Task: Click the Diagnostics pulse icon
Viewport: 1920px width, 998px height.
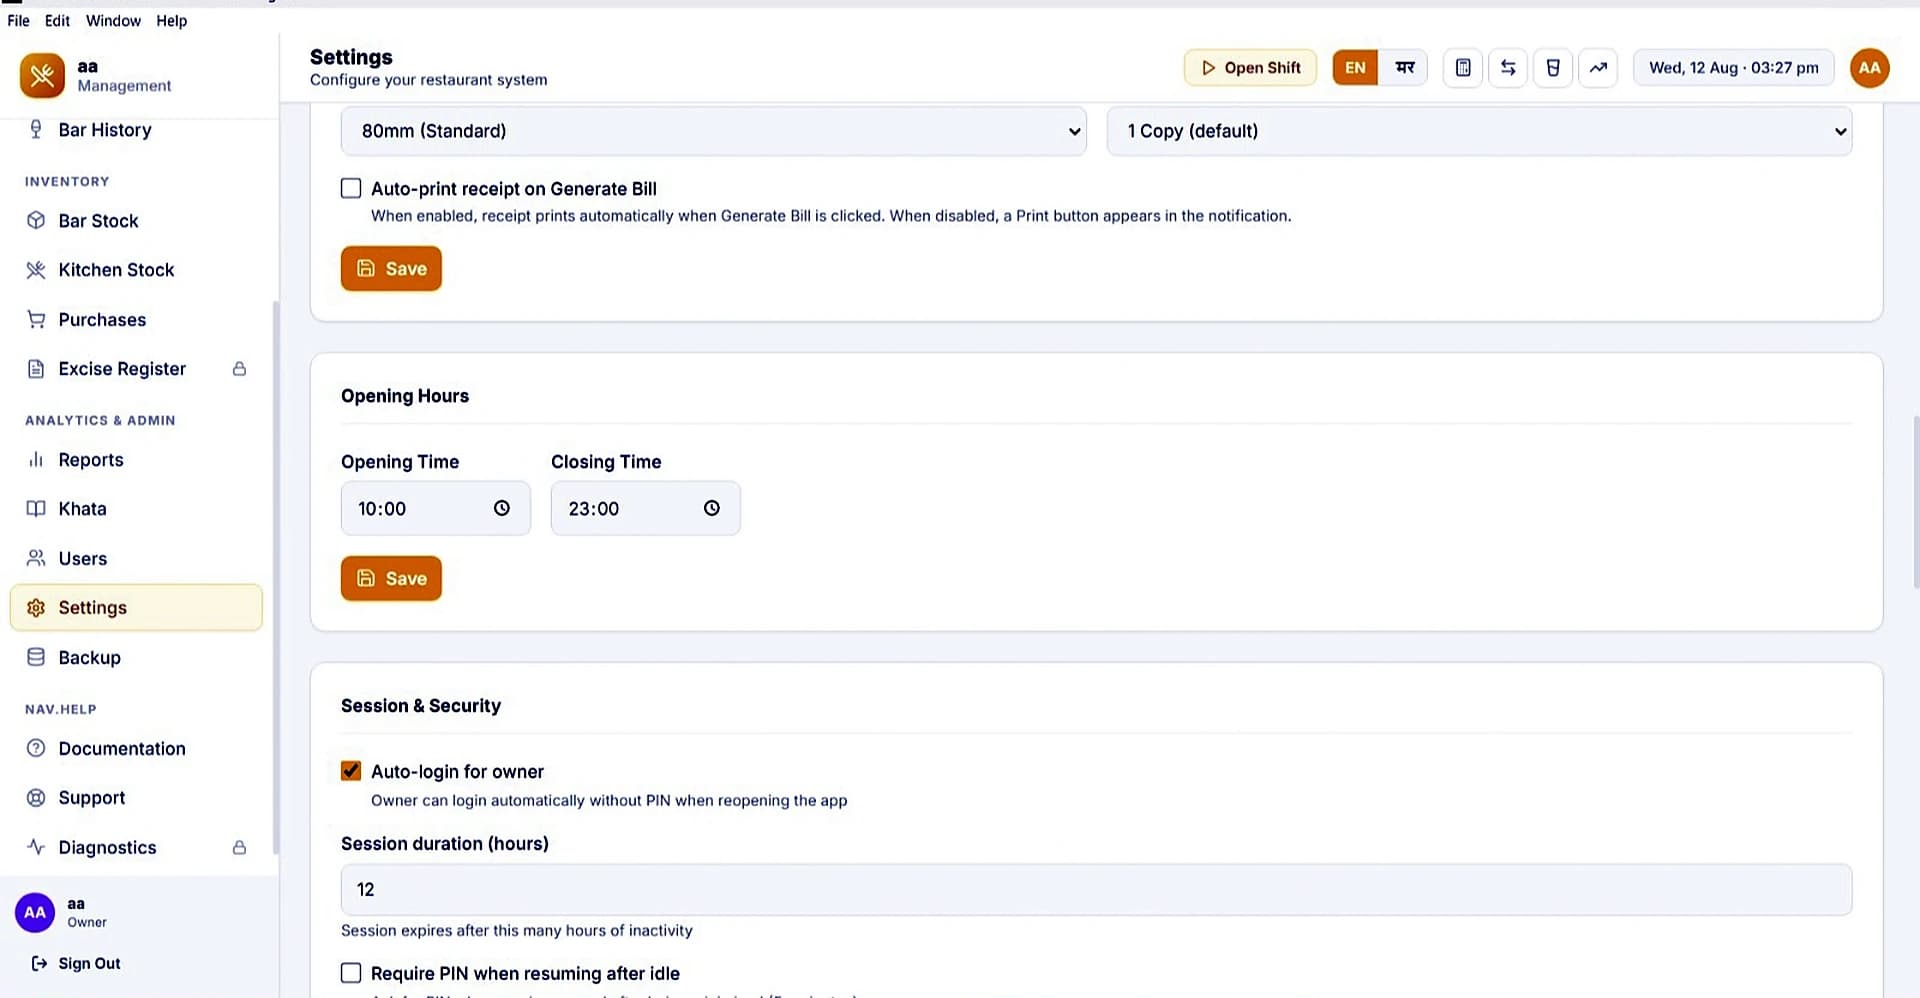Action: 36,847
